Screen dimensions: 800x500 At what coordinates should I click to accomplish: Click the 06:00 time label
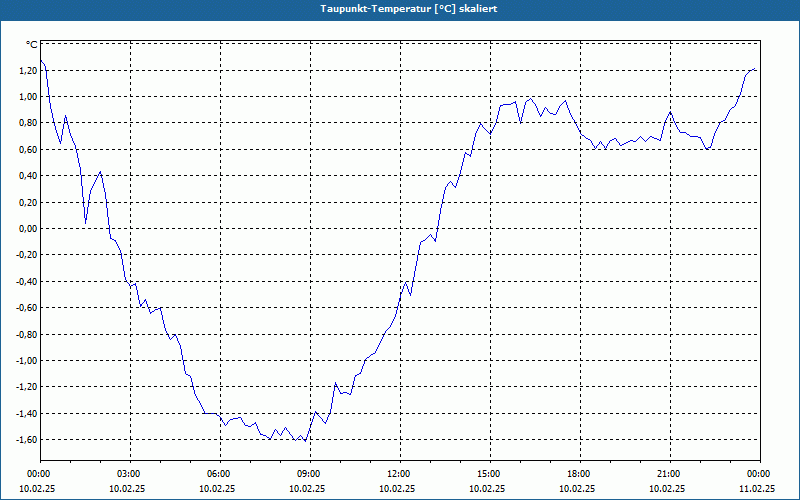click(x=220, y=474)
